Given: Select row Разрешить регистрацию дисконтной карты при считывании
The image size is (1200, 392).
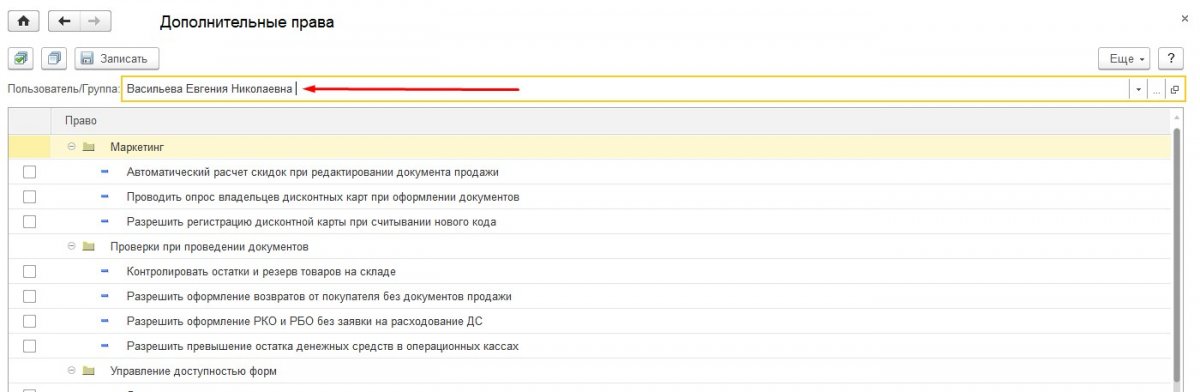Looking at the screenshot, I should pyautogui.click(x=589, y=222).
